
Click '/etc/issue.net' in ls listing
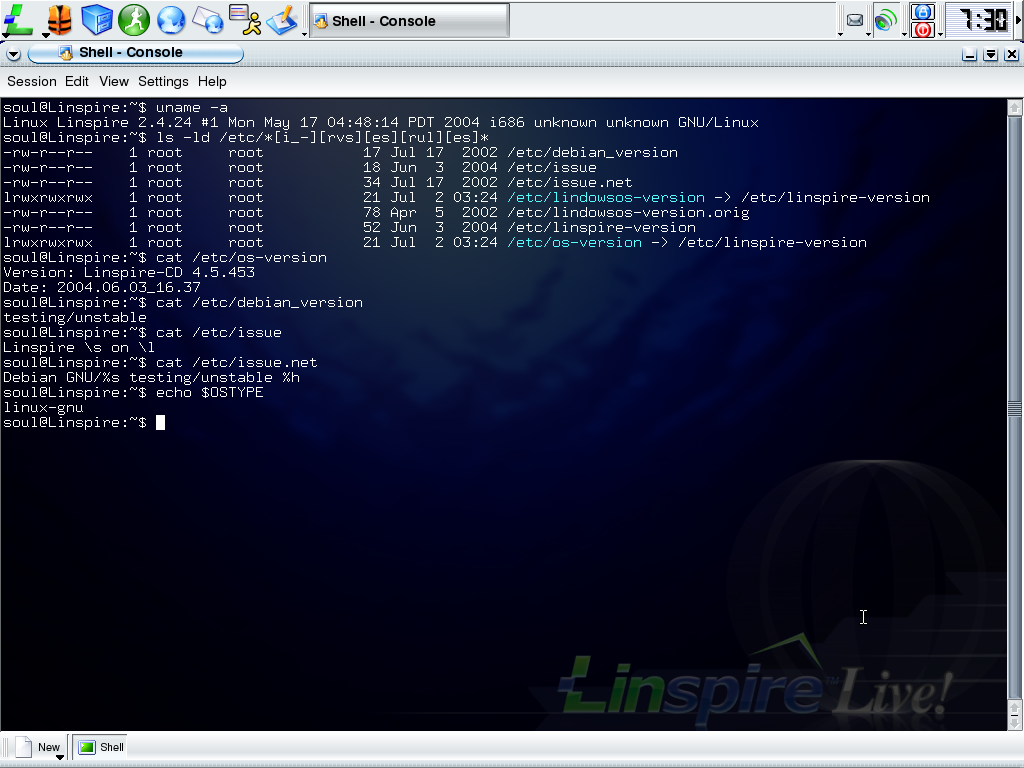(x=569, y=182)
